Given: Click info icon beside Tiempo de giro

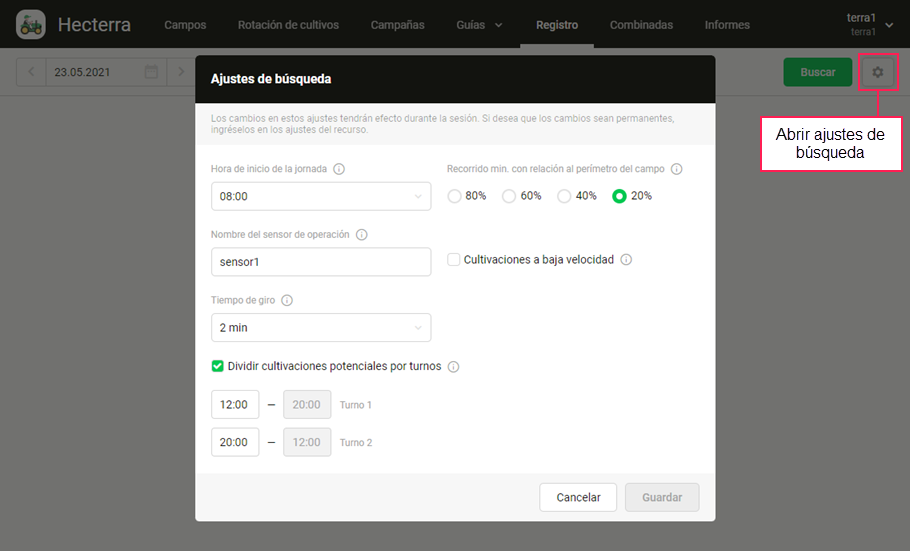Looking at the screenshot, I should pos(287,300).
